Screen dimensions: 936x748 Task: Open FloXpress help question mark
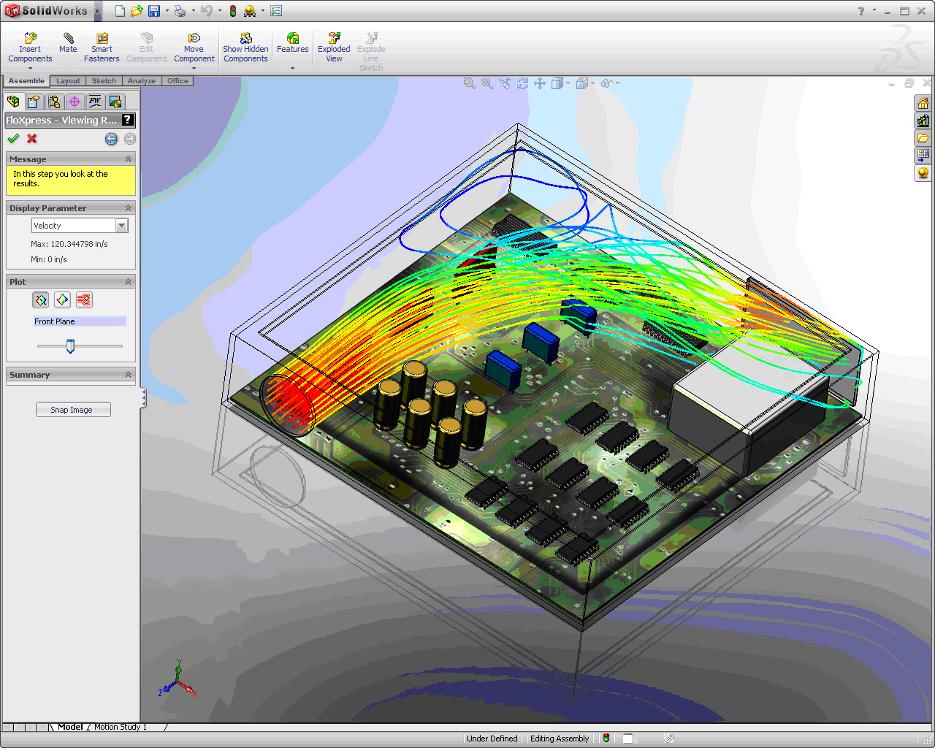click(x=127, y=119)
